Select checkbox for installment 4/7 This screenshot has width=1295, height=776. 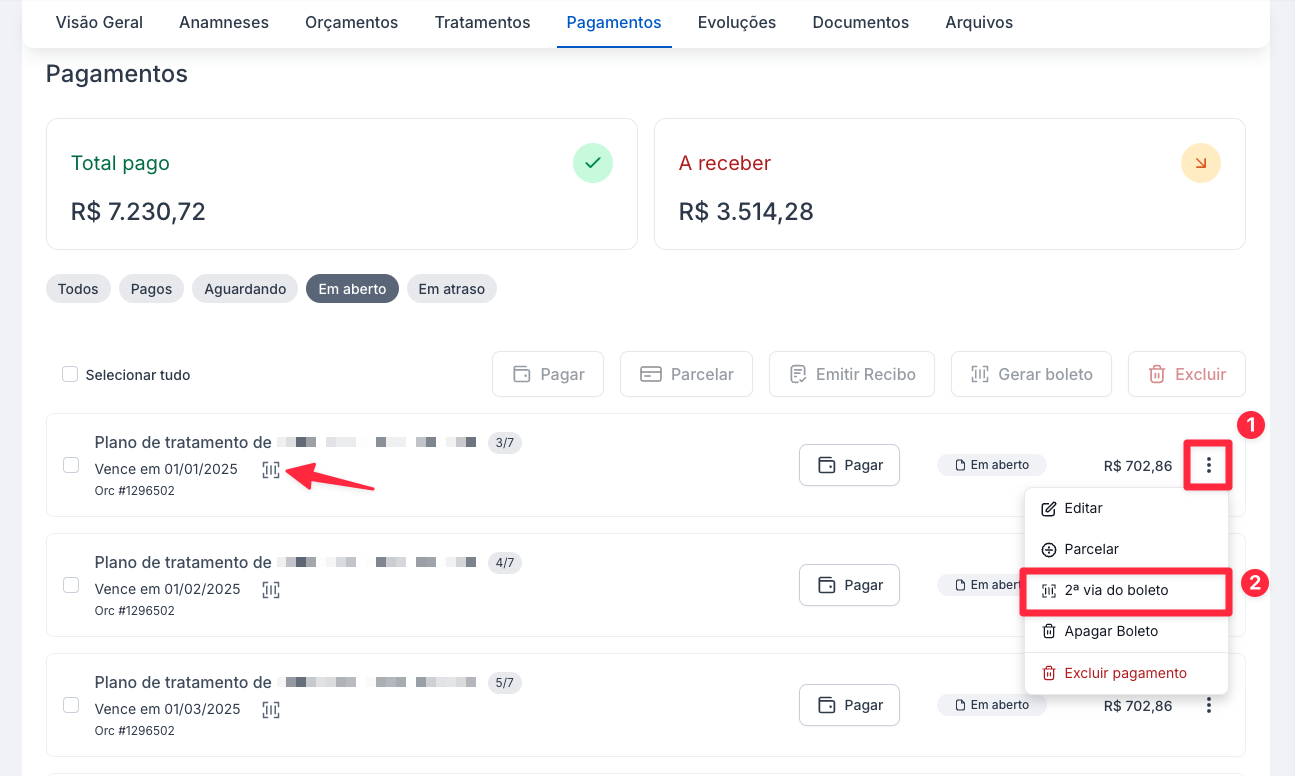(x=71, y=585)
